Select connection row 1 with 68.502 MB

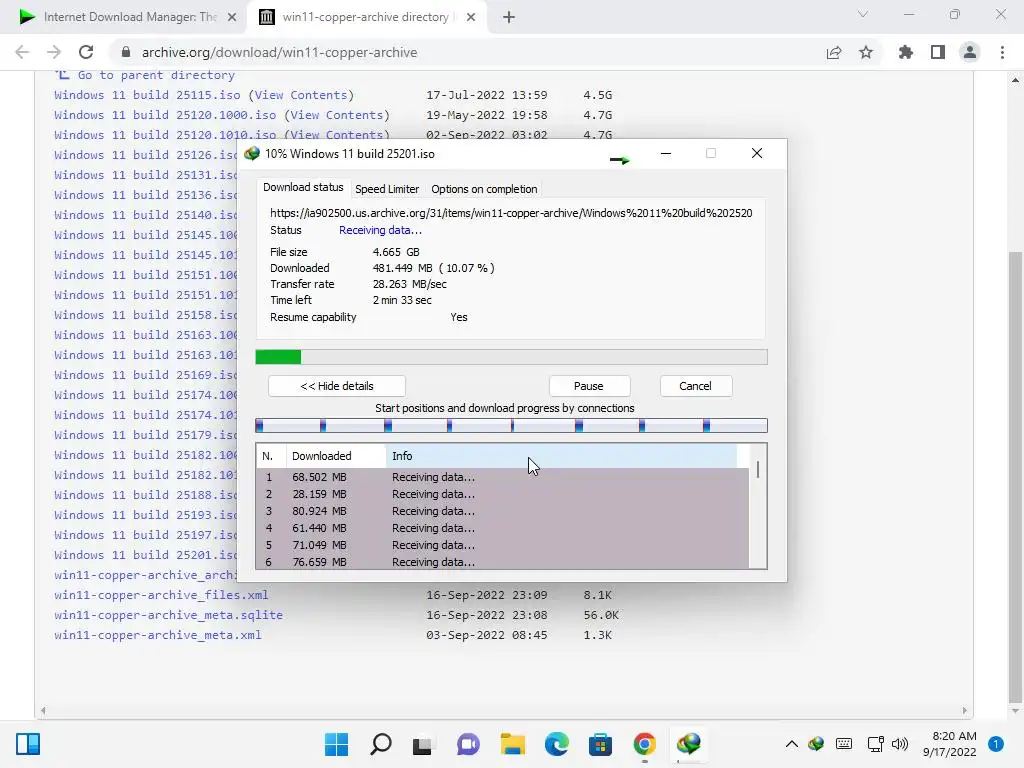502,477
